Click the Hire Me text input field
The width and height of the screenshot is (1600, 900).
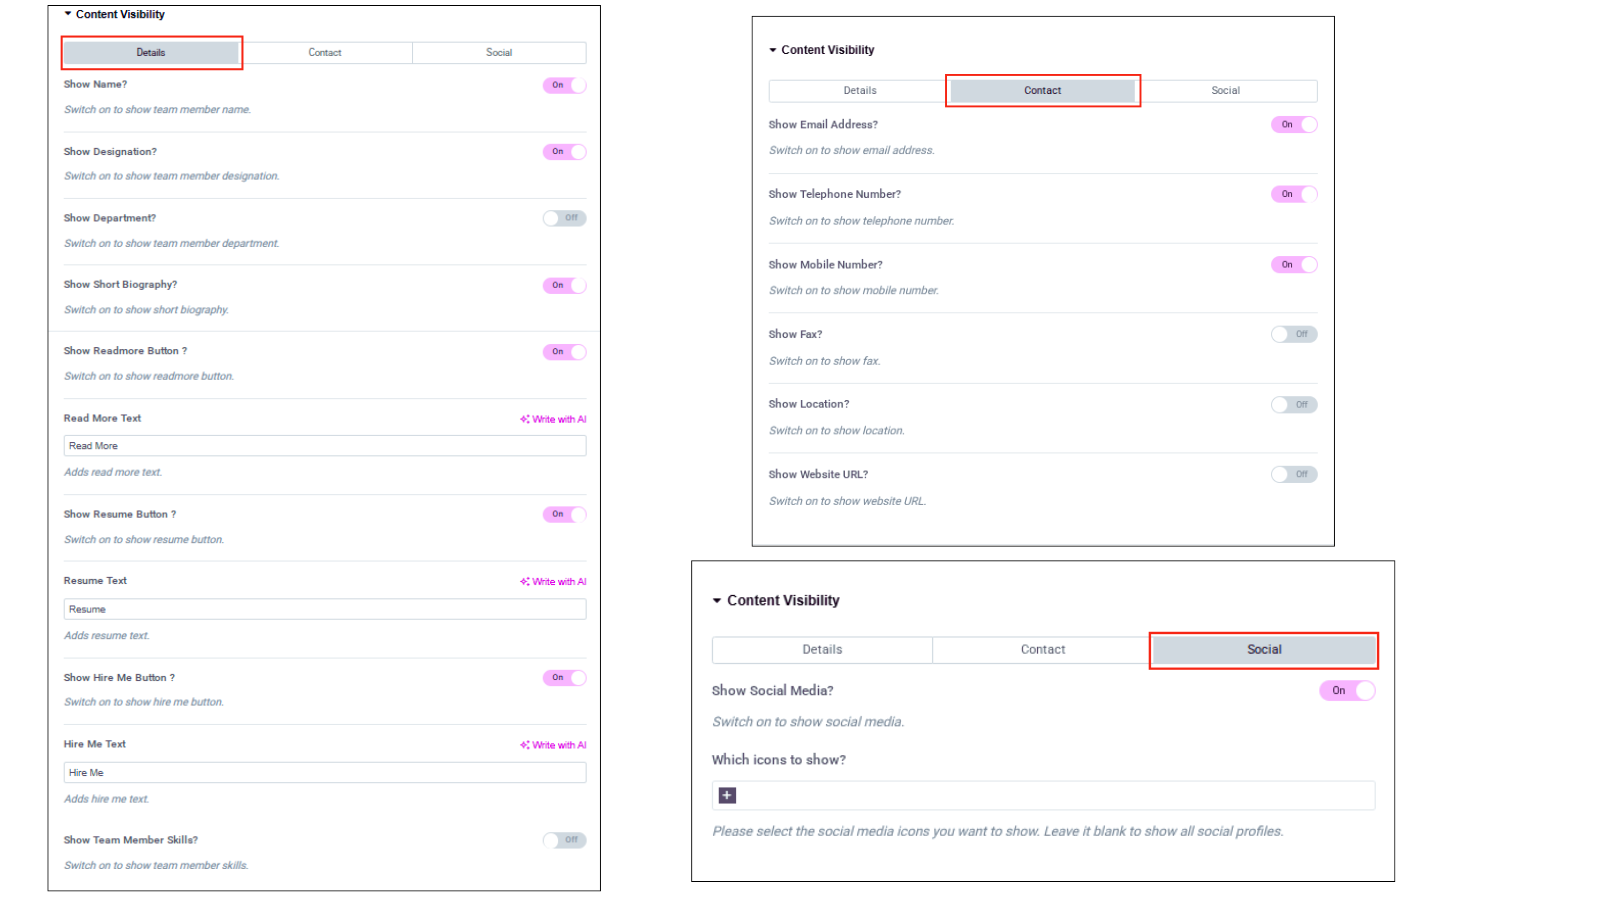325,773
